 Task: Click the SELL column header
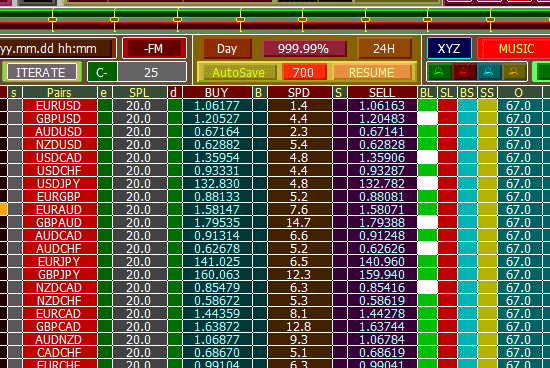coord(382,93)
